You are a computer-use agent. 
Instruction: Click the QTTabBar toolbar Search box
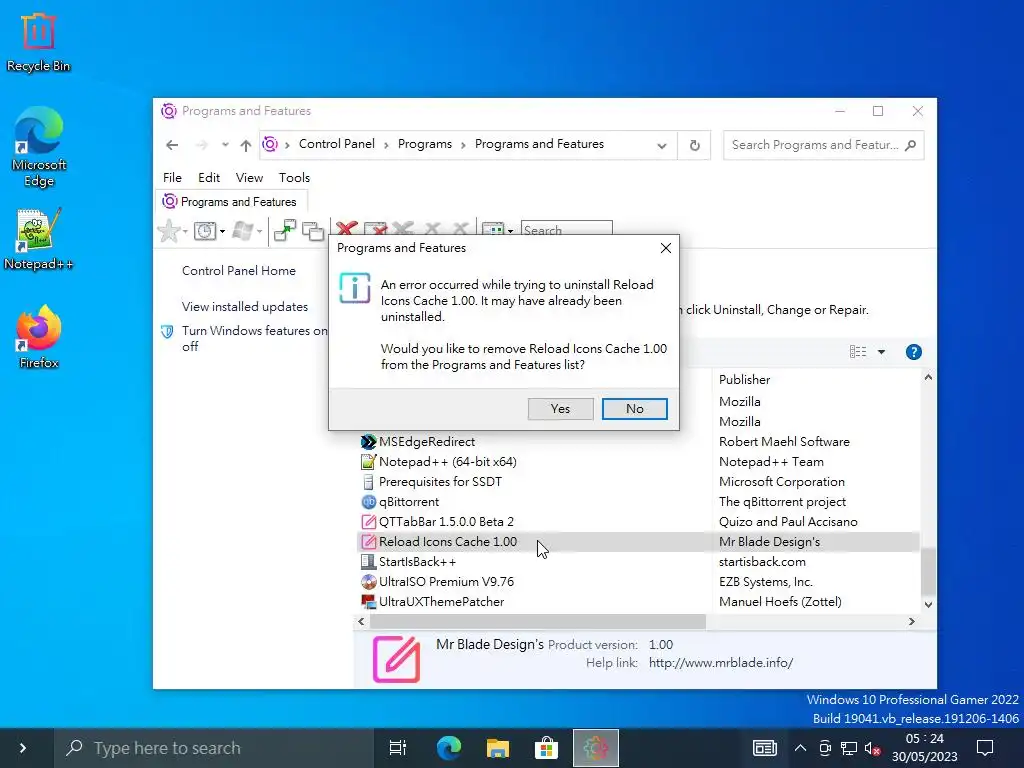coord(566,229)
